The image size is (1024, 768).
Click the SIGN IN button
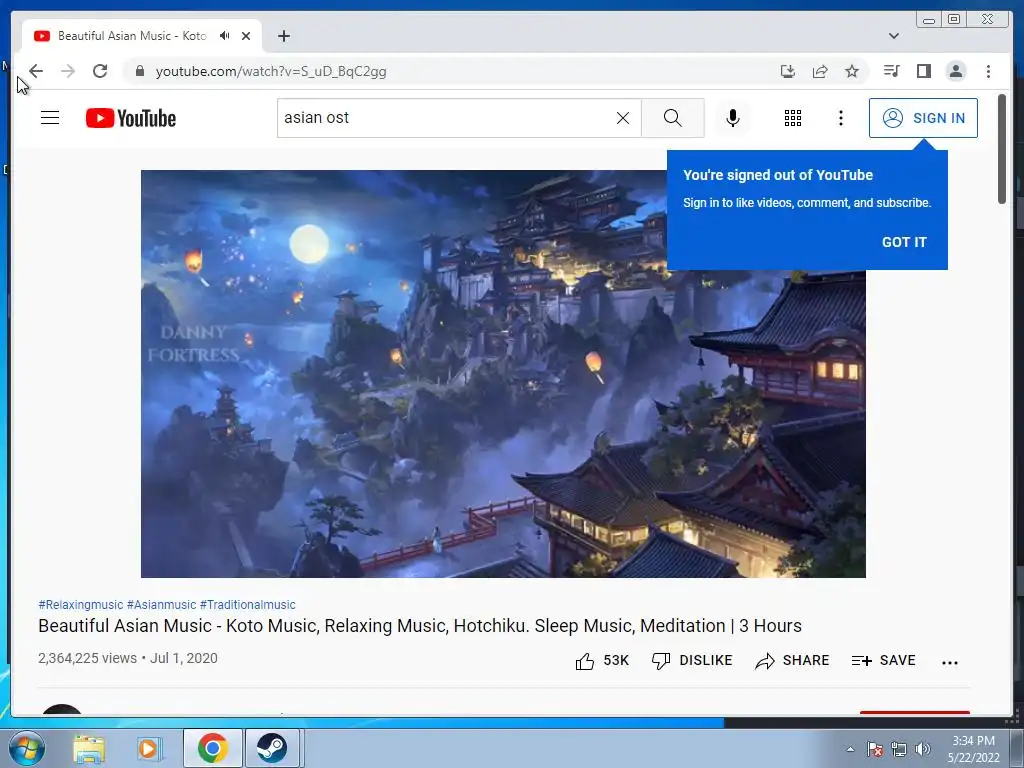pyautogui.click(x=923, y=118)
